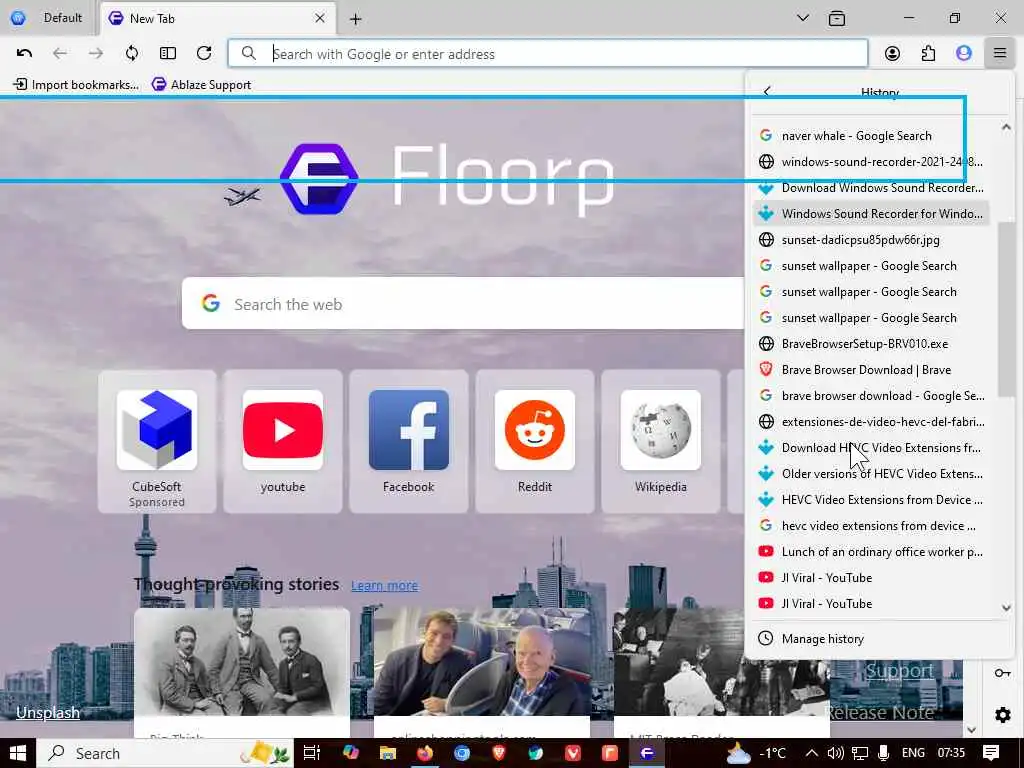The image size is (1024, 768).
Task: Click Manage history
Action: 879,639
